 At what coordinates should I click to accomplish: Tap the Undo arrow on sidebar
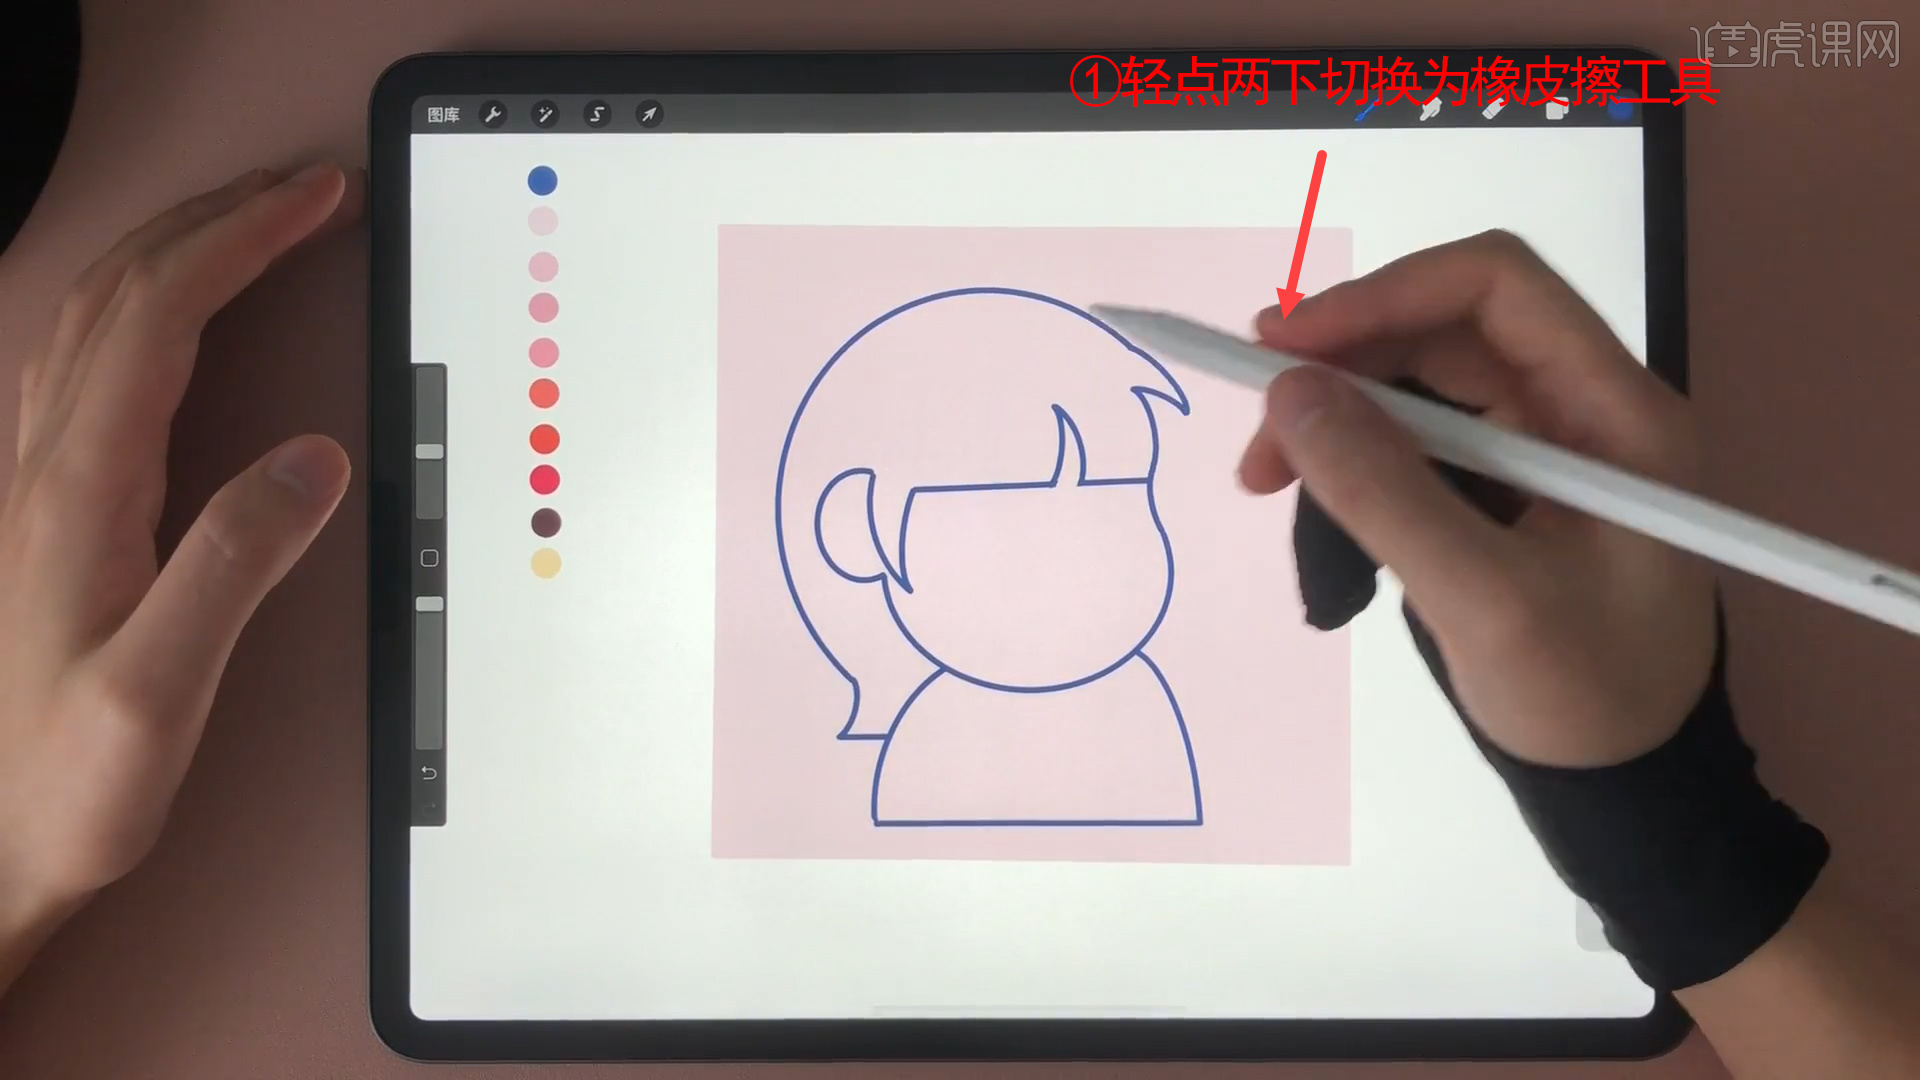point(429,773)
